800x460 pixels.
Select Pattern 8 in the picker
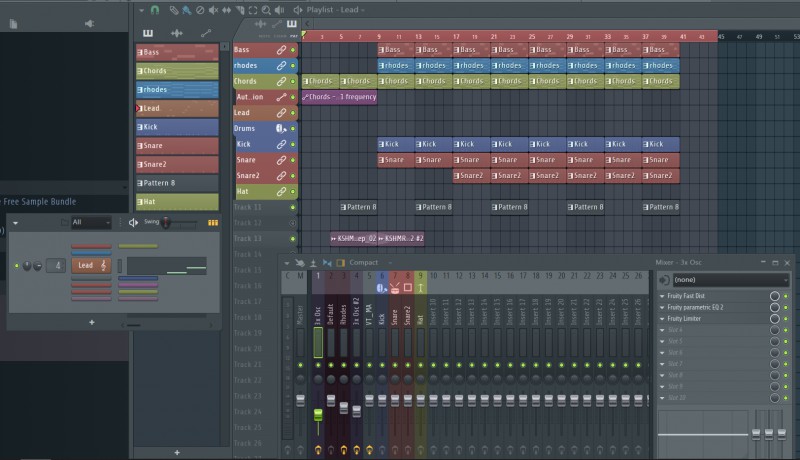click(177, 183)
